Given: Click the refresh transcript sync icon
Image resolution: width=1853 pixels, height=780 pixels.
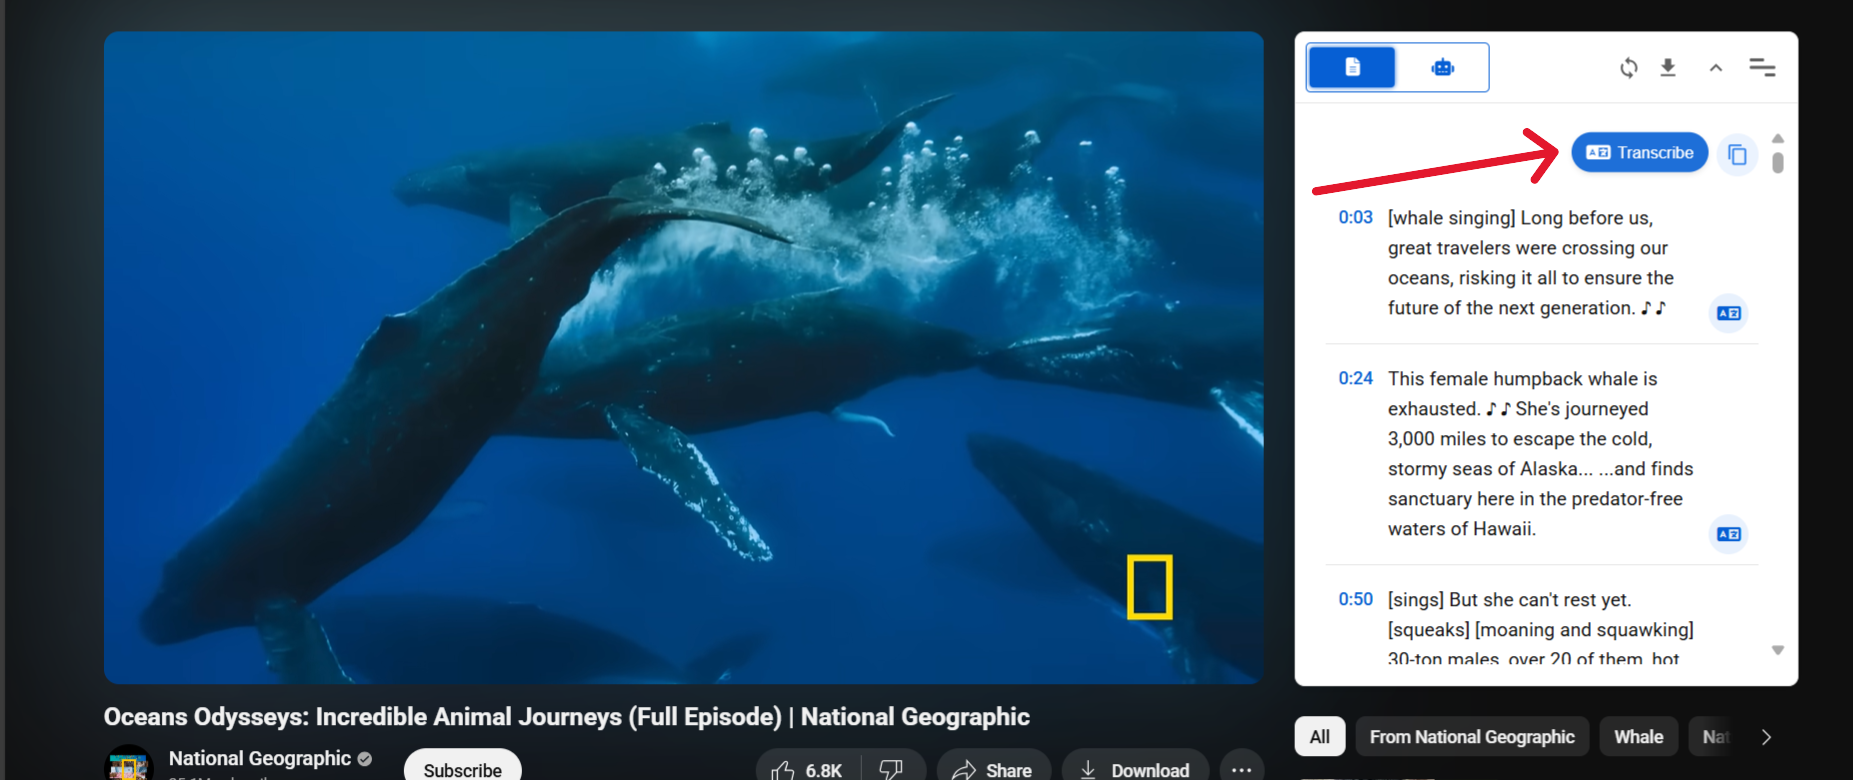Looking at the screenshot, I should pos(1628,68).
